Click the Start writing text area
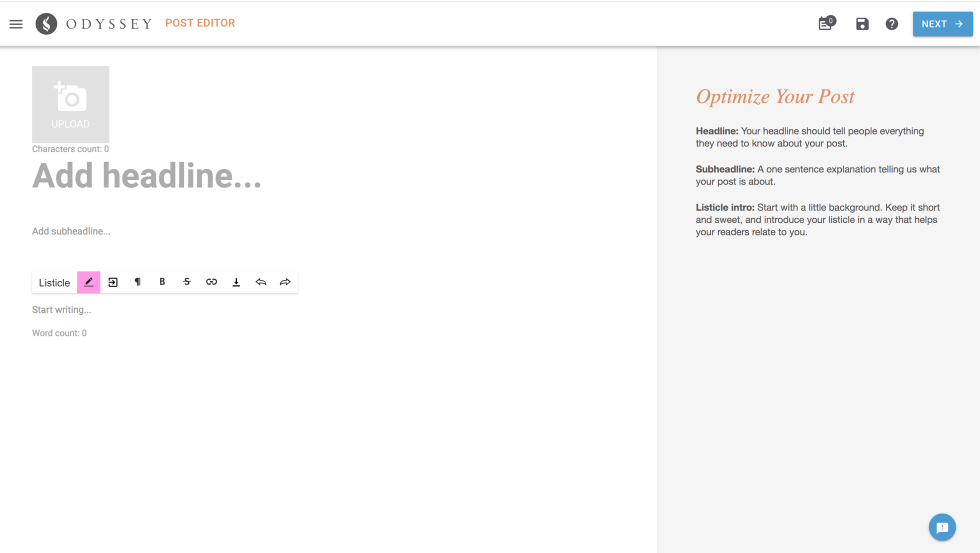Image resolution: width=980 pixels, height=553 pixels. 62,310
